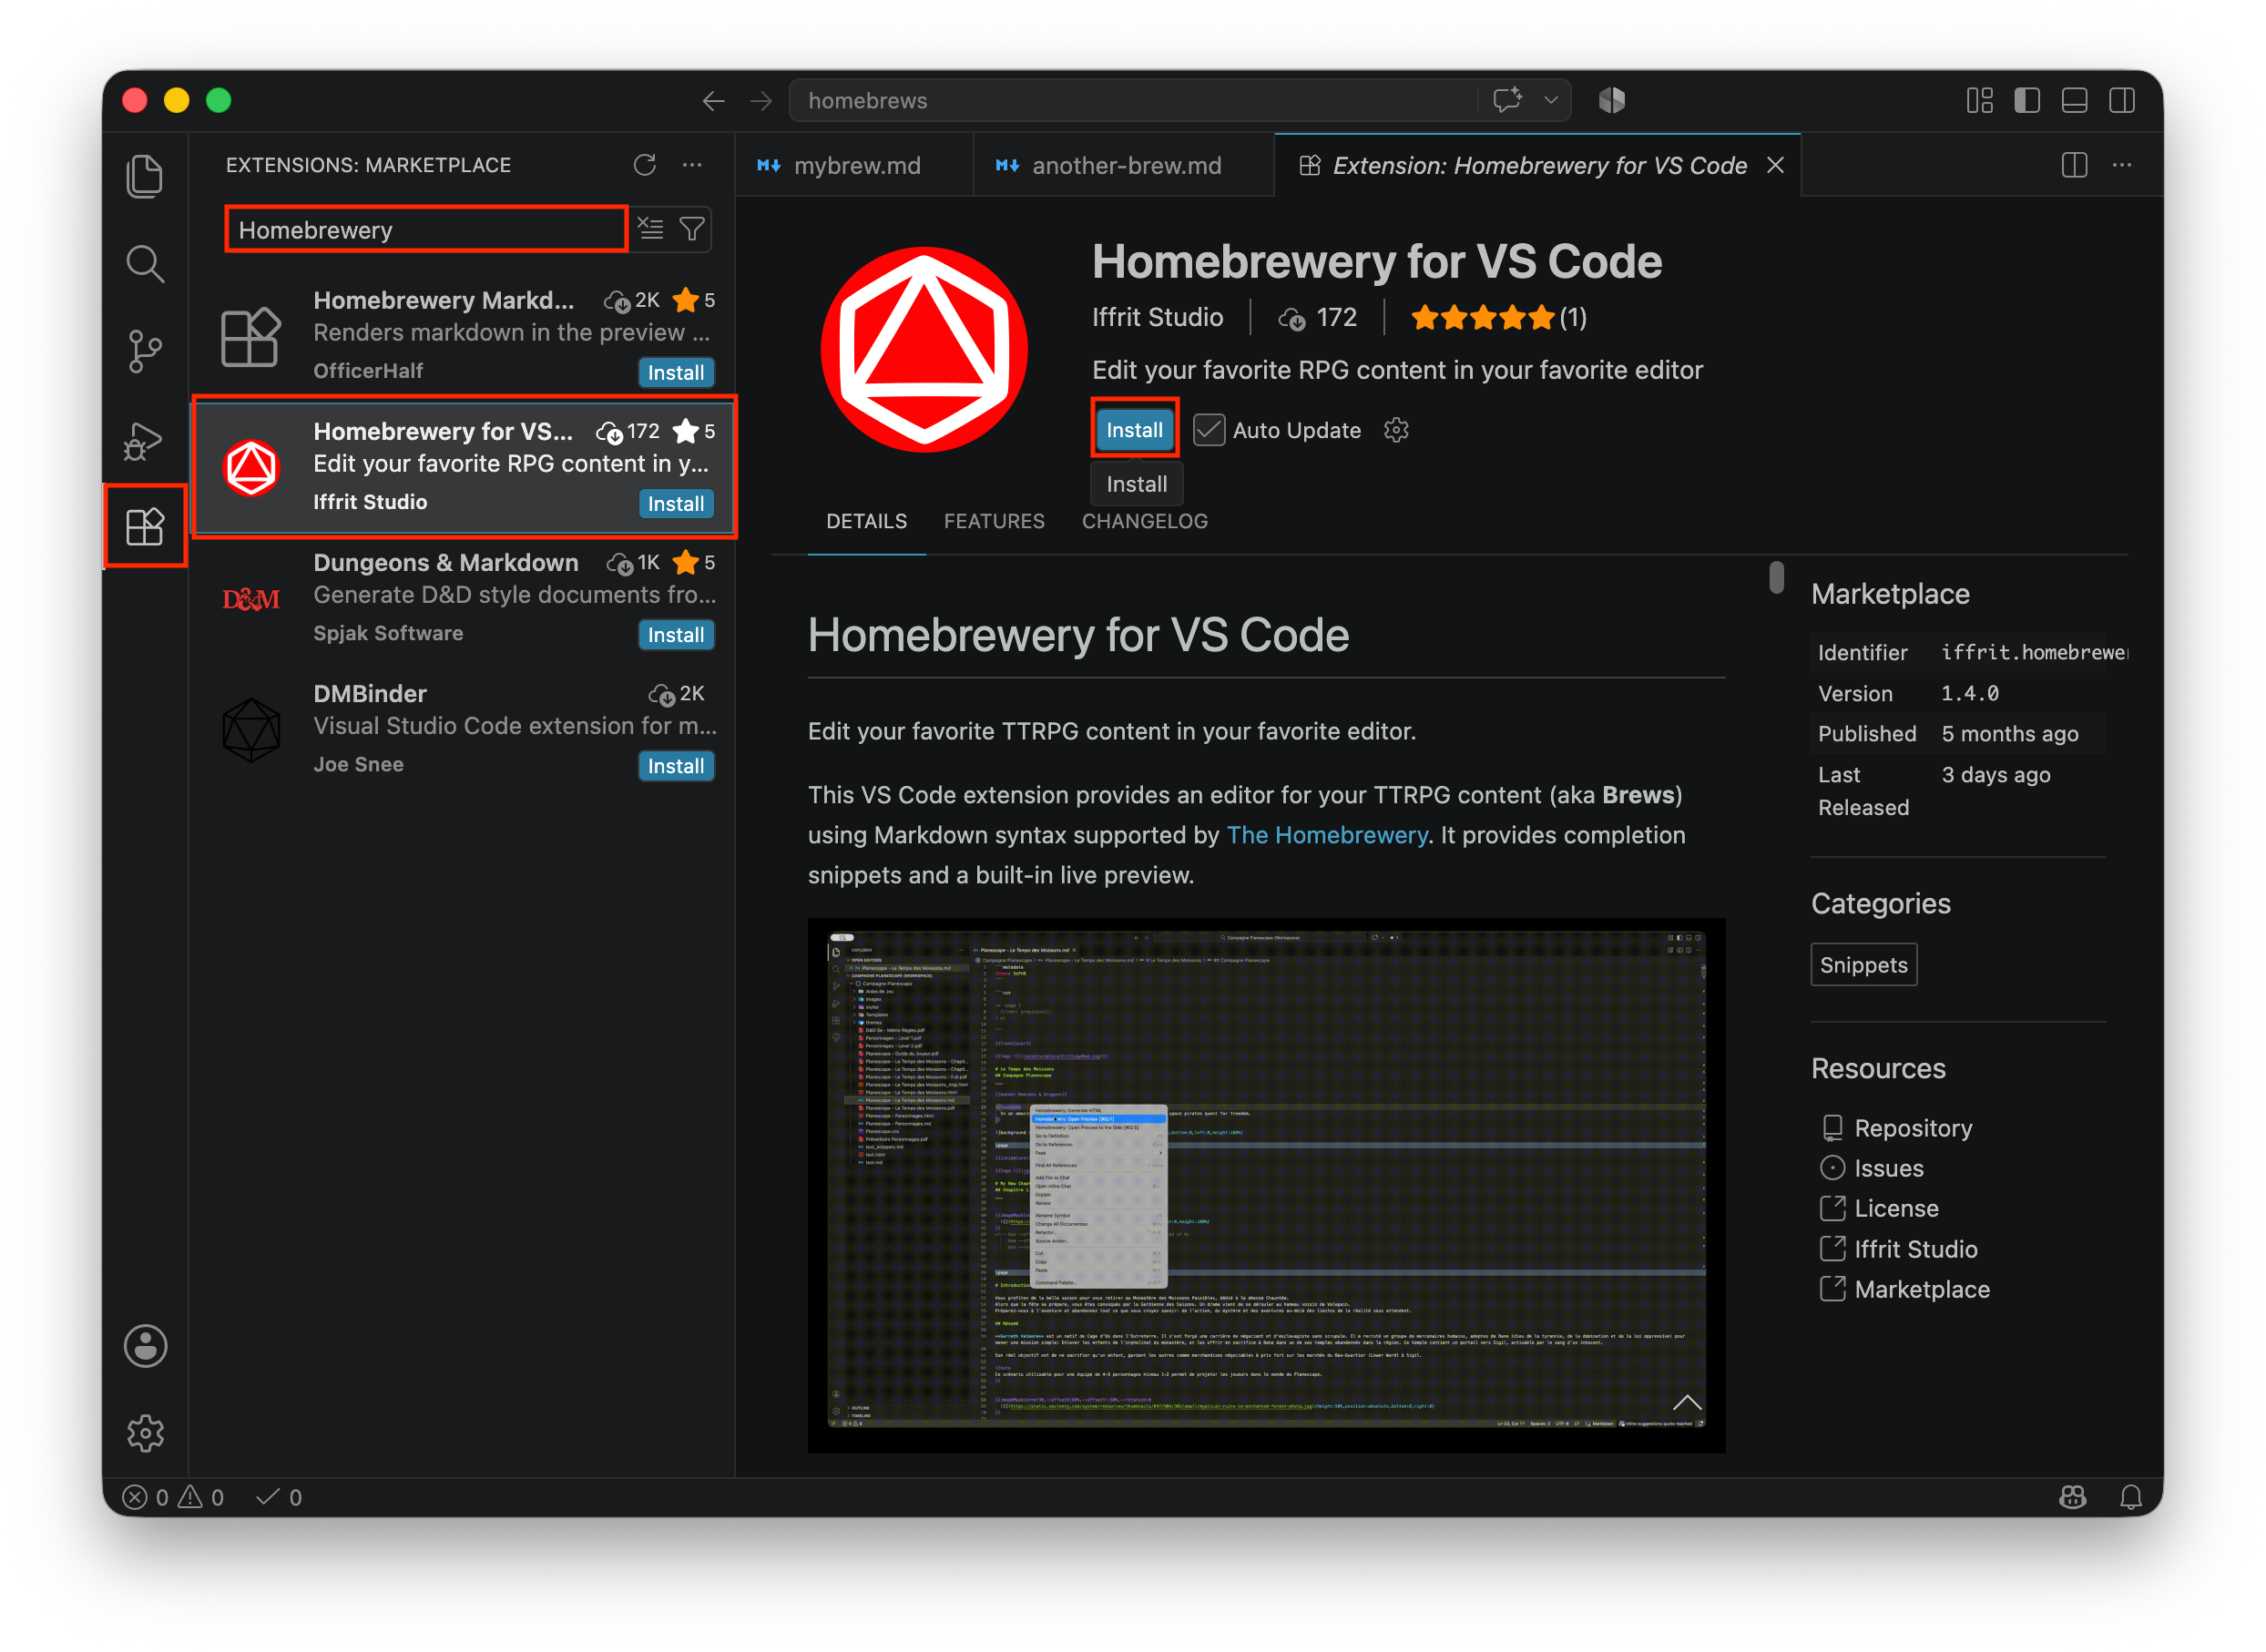Open the Extensions view icon
Image resolution: width=2266 pixels, height=1652 pixels.
145,526
